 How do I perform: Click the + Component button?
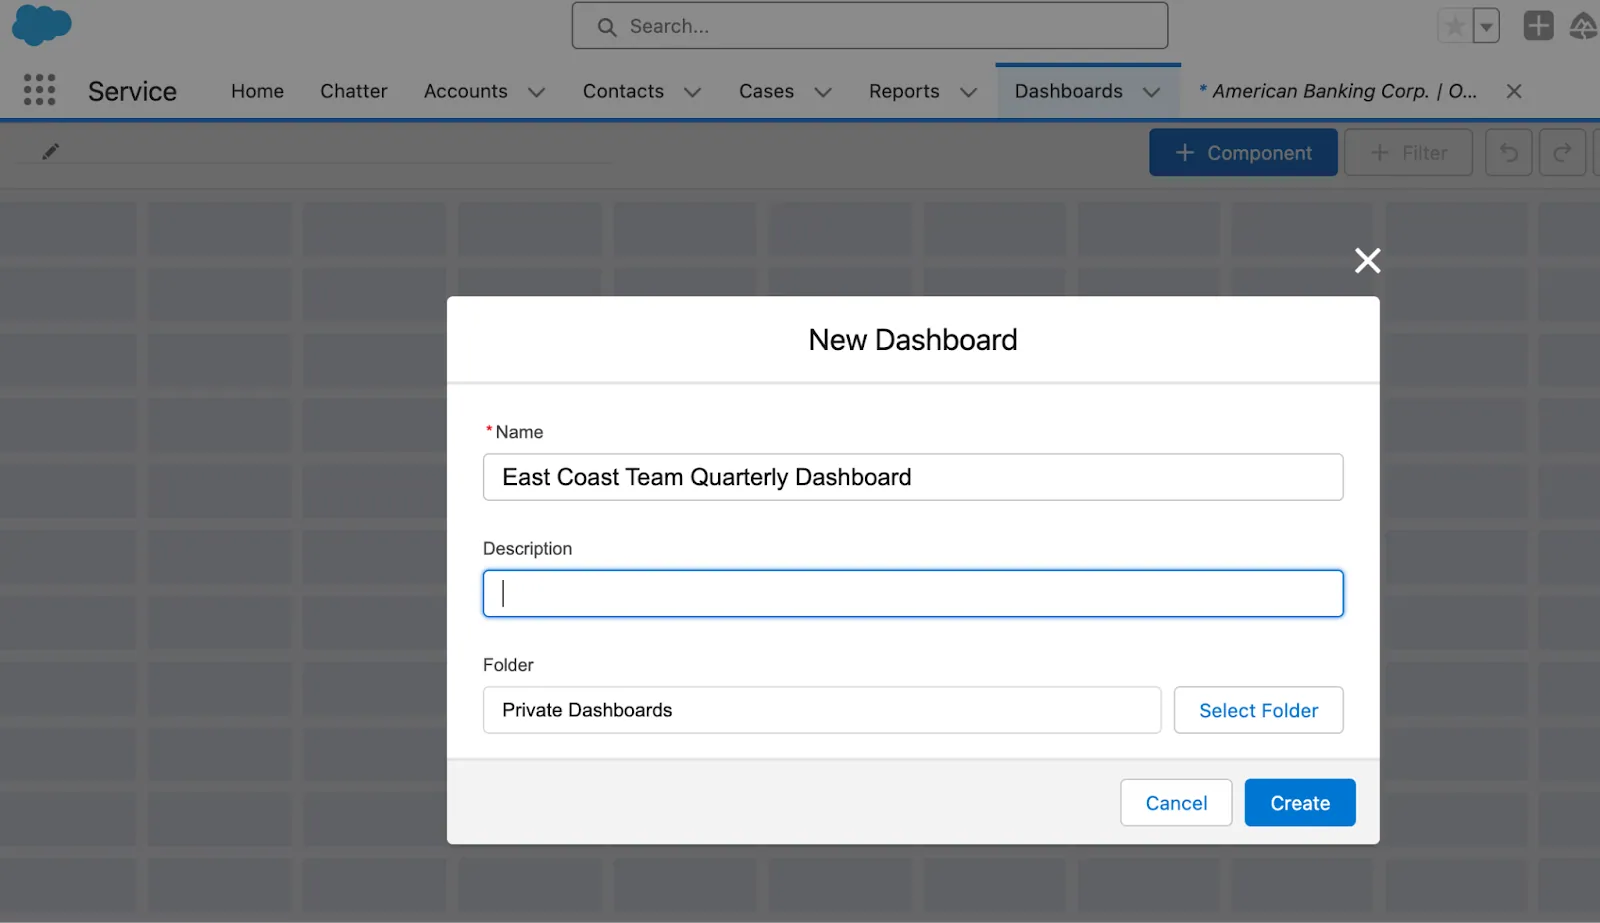click(x=1243, y=153)
